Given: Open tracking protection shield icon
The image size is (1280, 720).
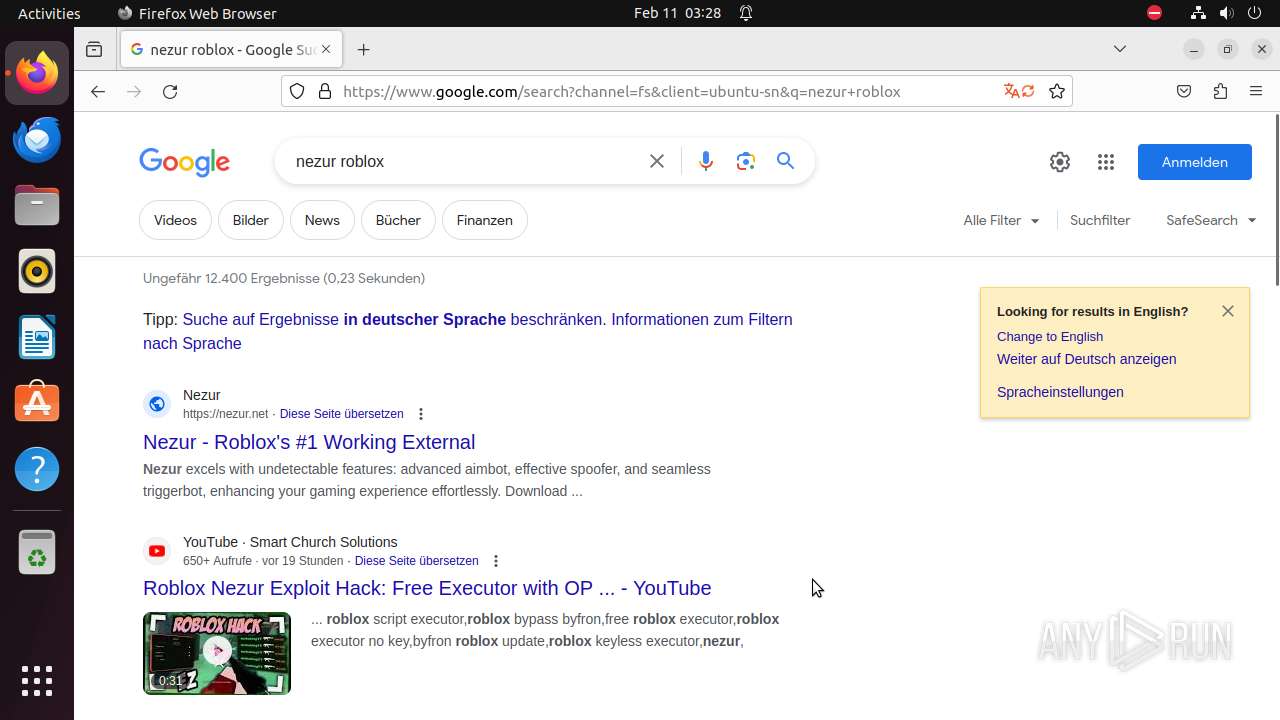Looking at the screenshot, I should pyautogui.click(x=297, y=91).
